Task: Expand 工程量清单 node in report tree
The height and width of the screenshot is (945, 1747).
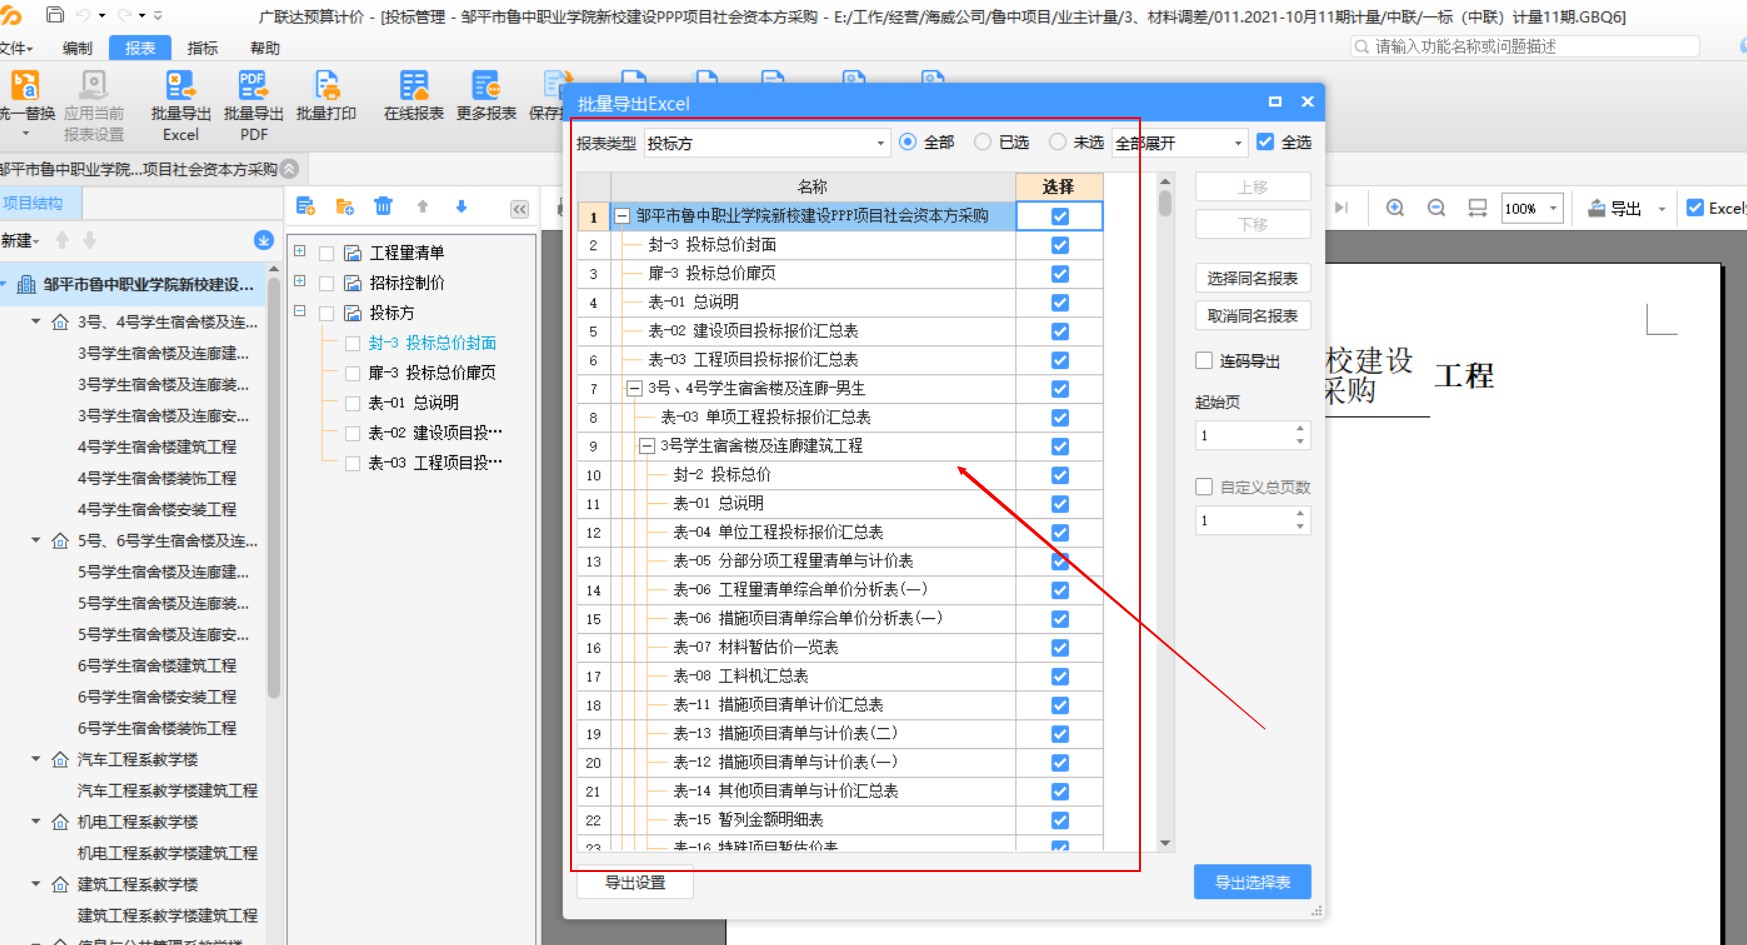Action: [x=299, y=252]
